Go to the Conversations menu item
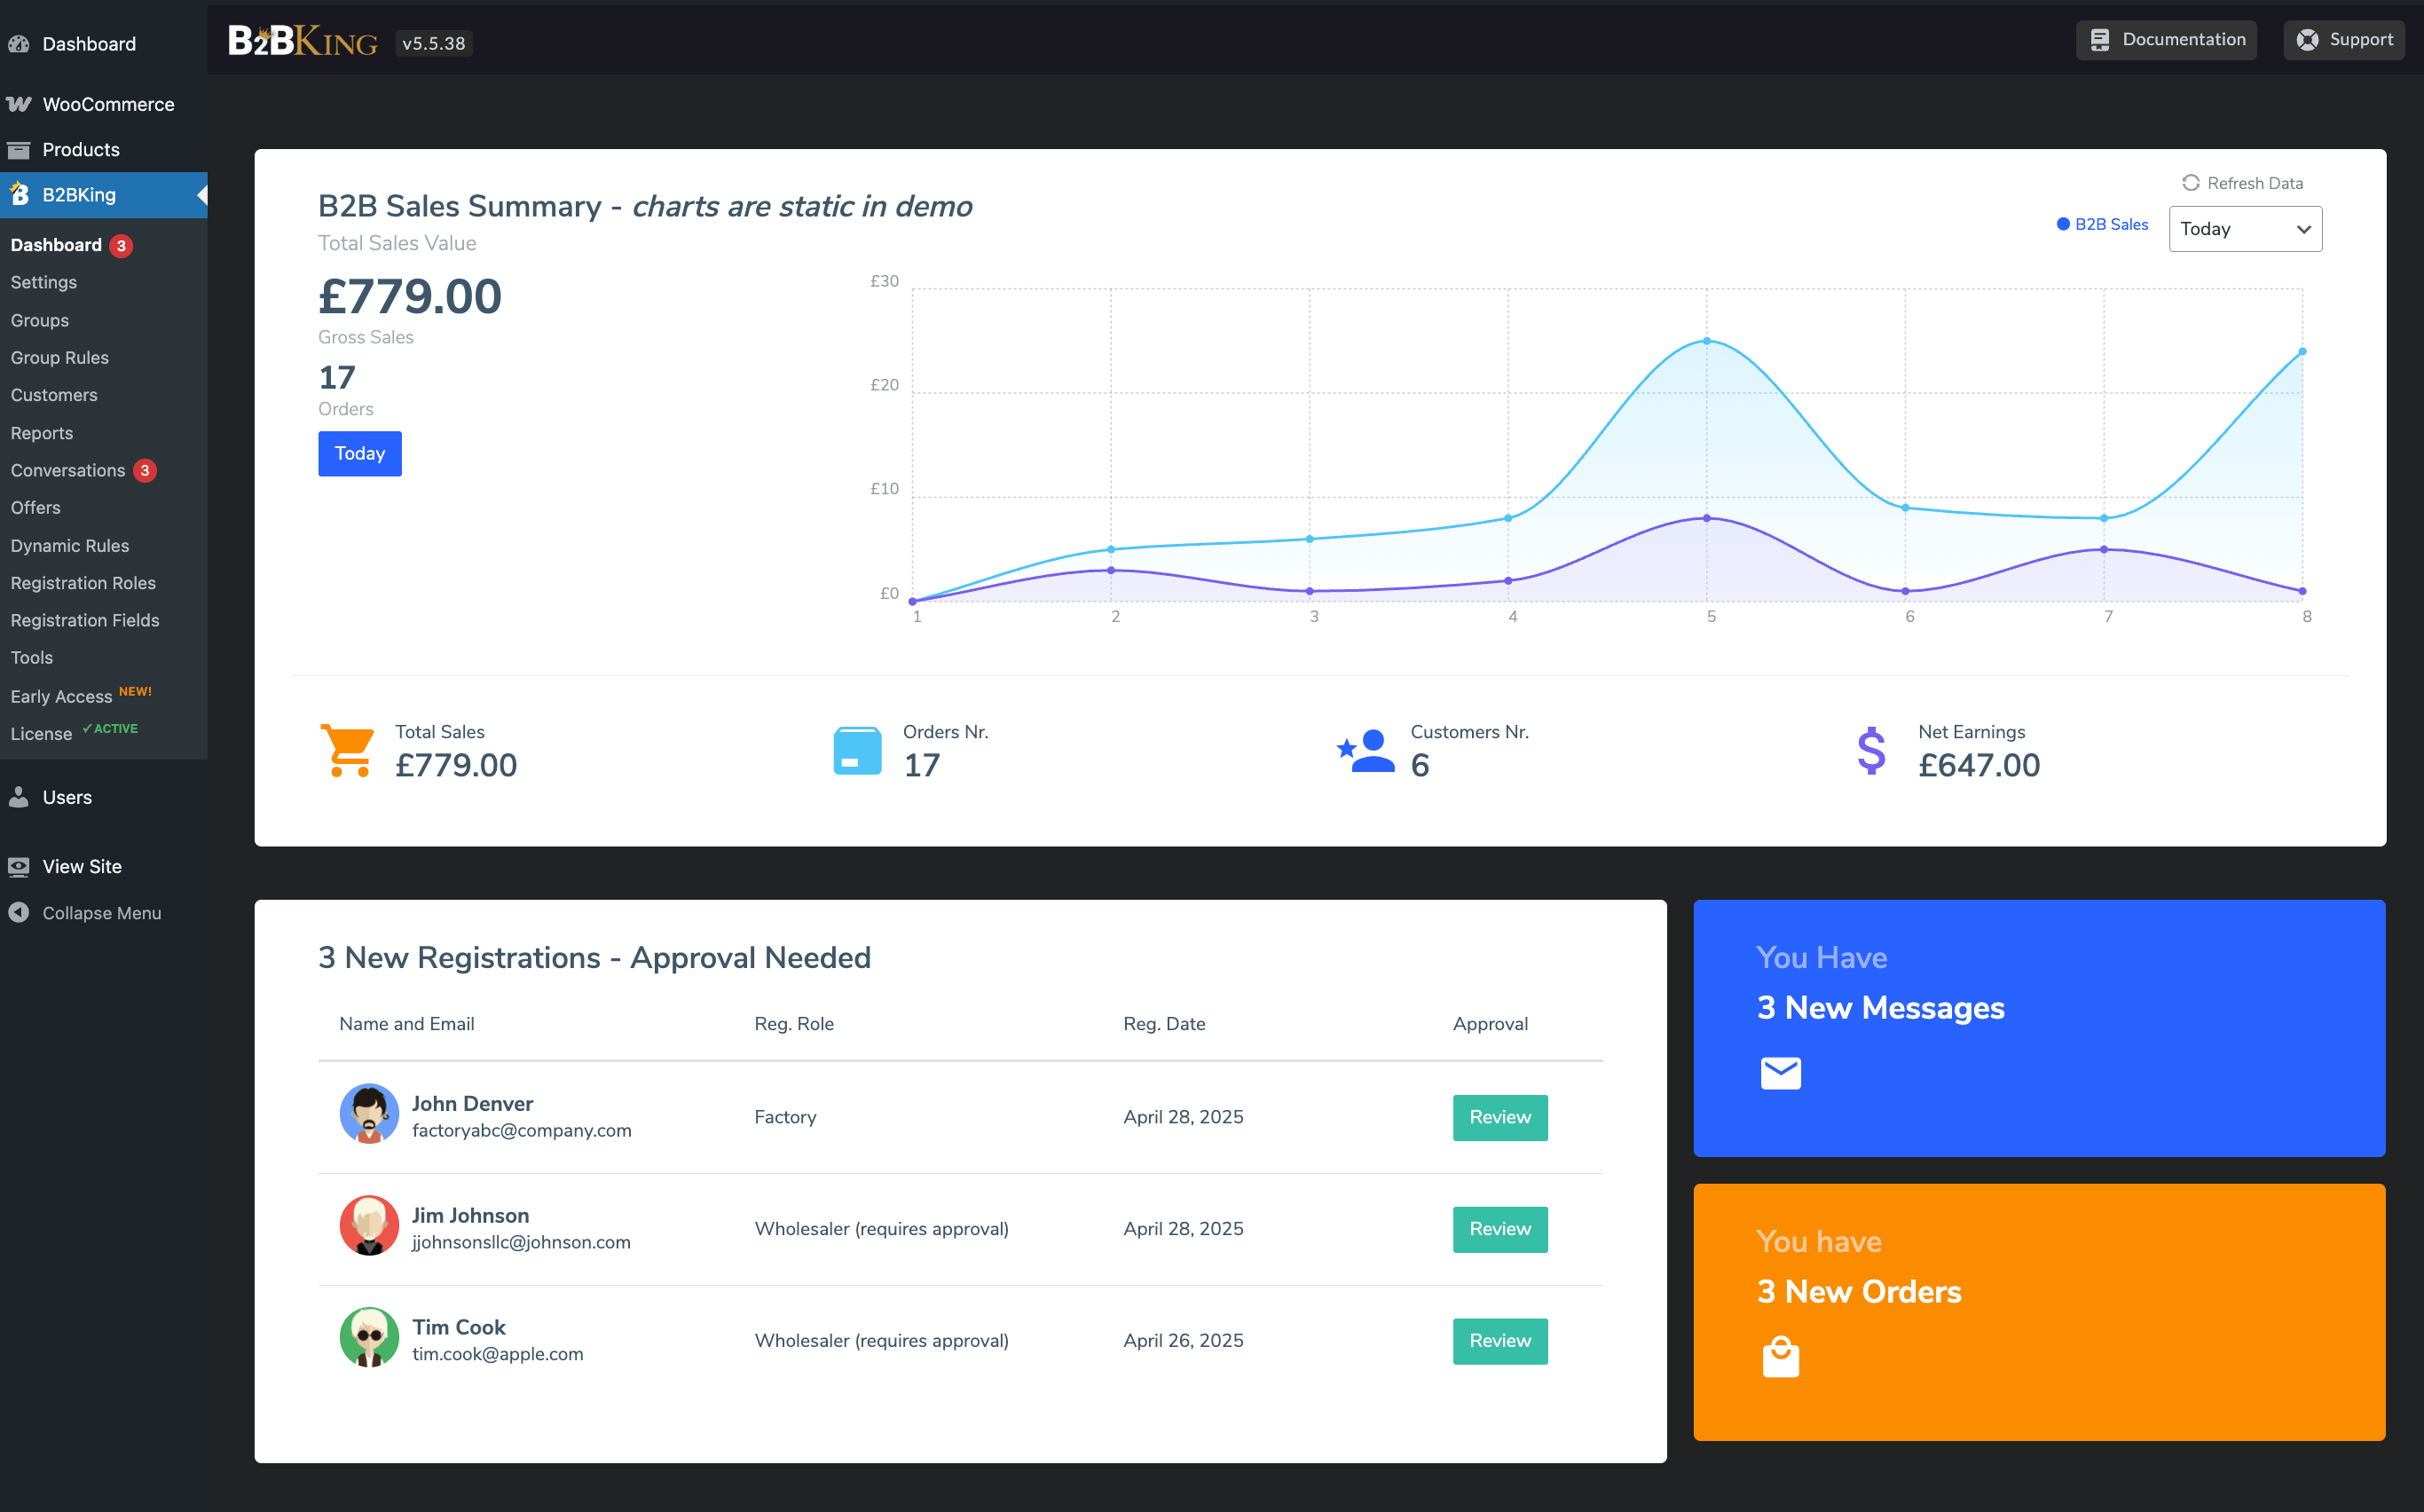 pyautogui.click(x=68, y=470)
